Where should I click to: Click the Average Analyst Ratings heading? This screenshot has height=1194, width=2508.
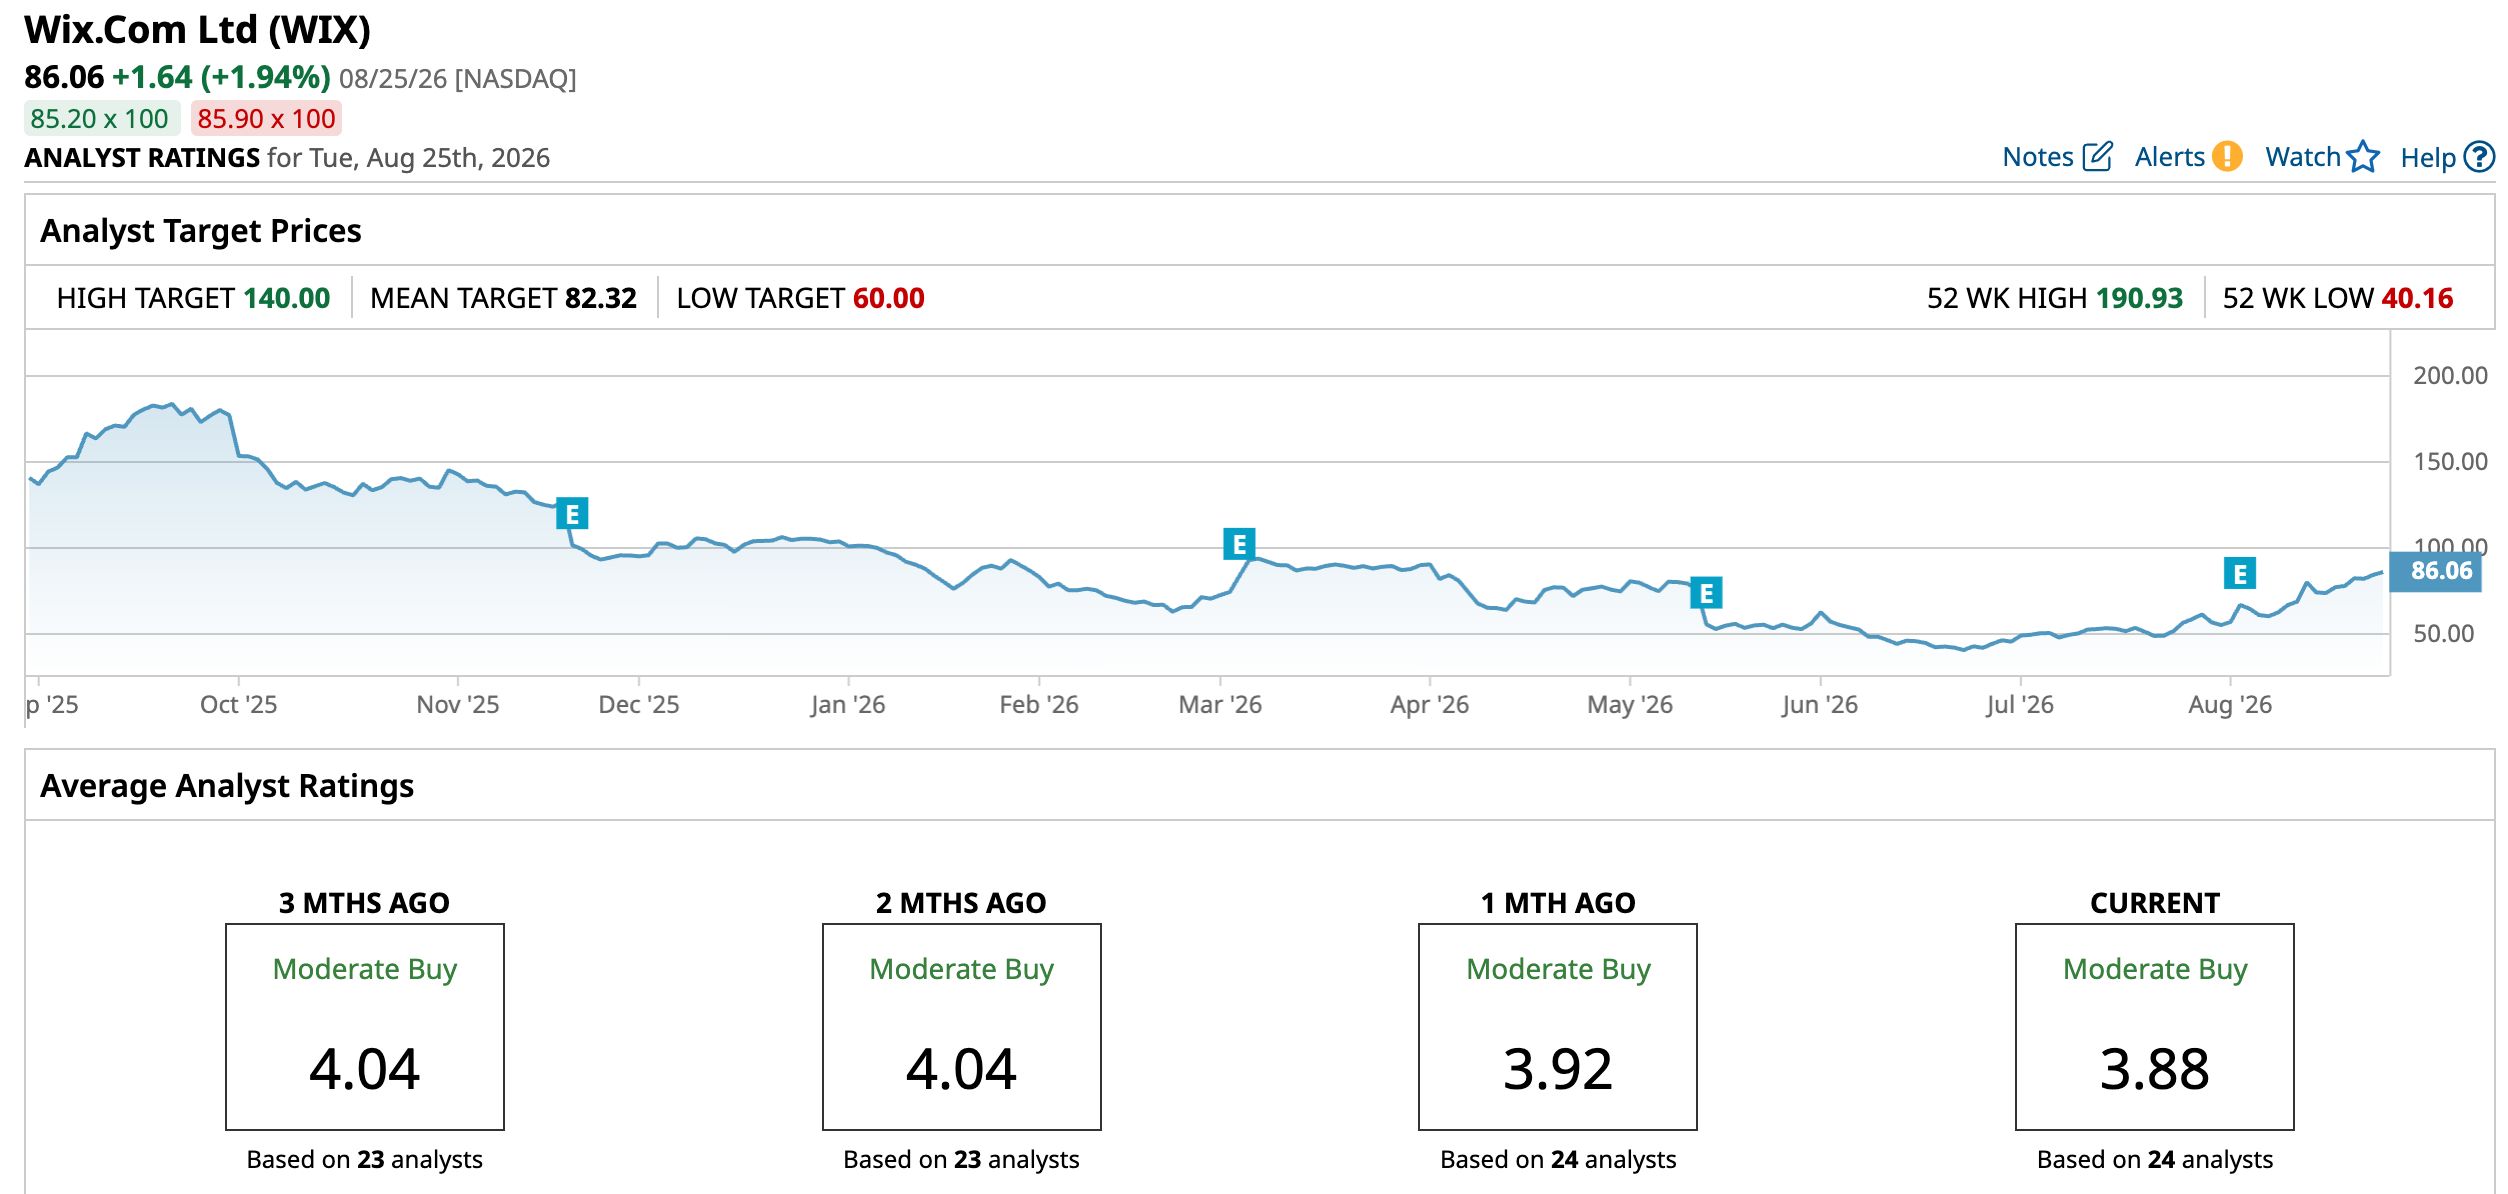[227, 786]
